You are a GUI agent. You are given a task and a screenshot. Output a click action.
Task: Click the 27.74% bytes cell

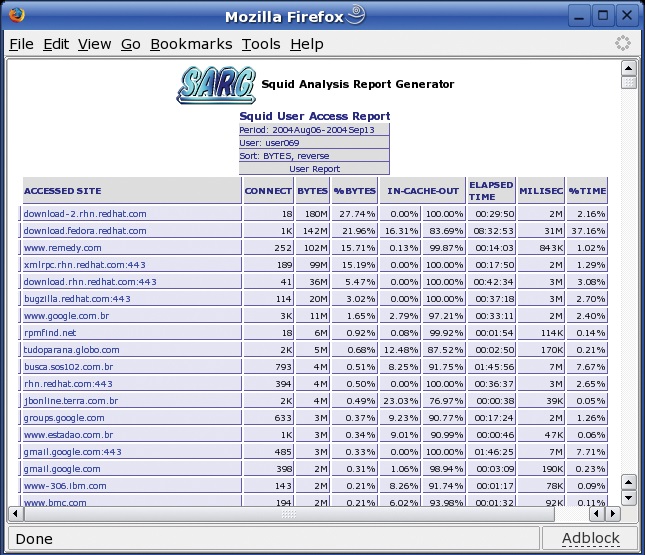355,214
